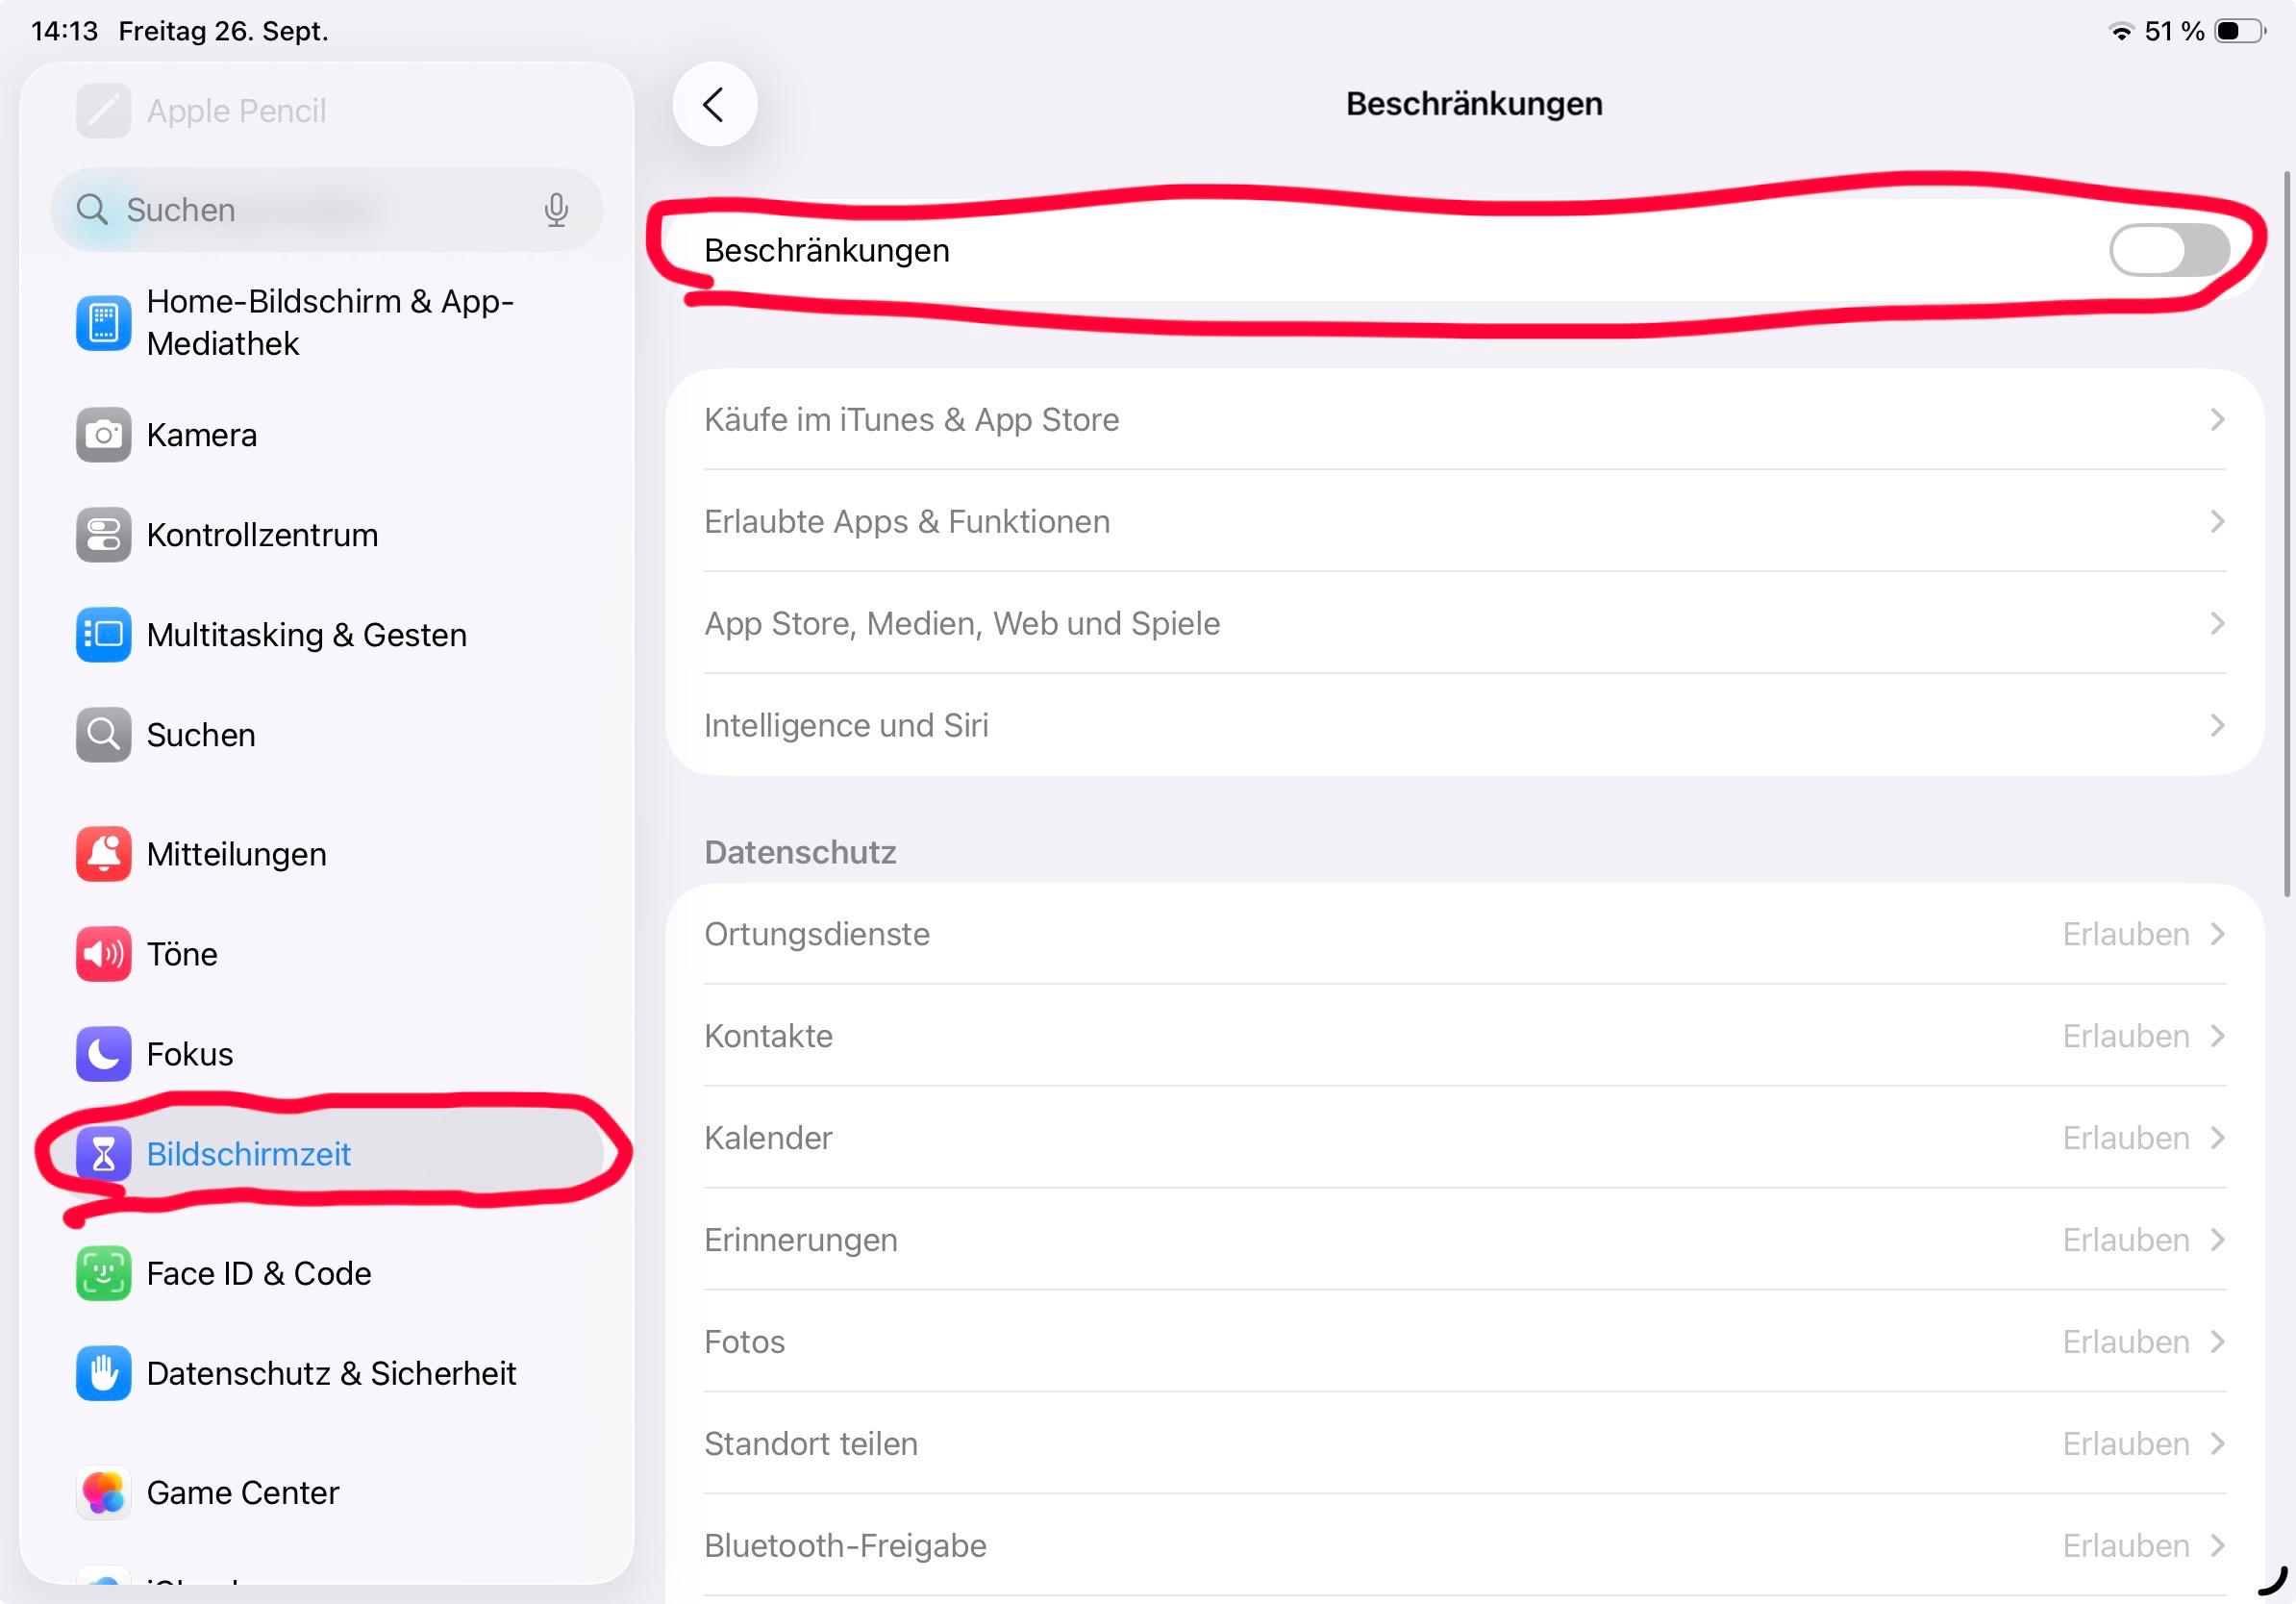Tap the back arrow button
Screen dimensions: 2296x1604
[714, 104]
